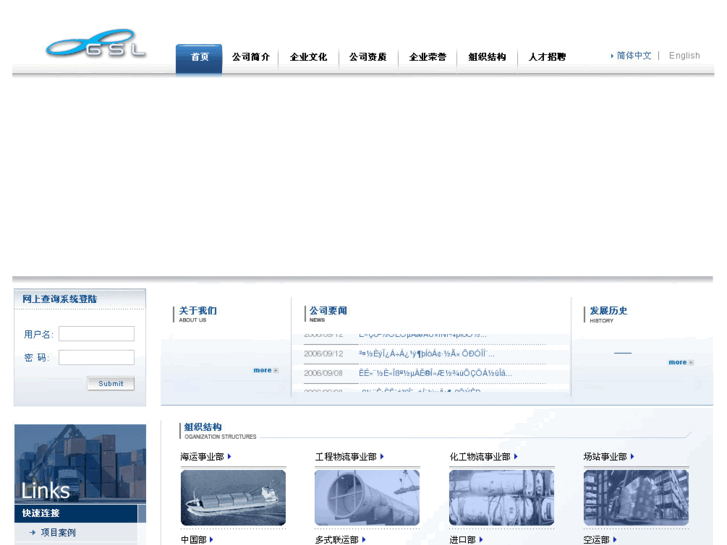Open 场站事业部 department link

tap(605, 457)
